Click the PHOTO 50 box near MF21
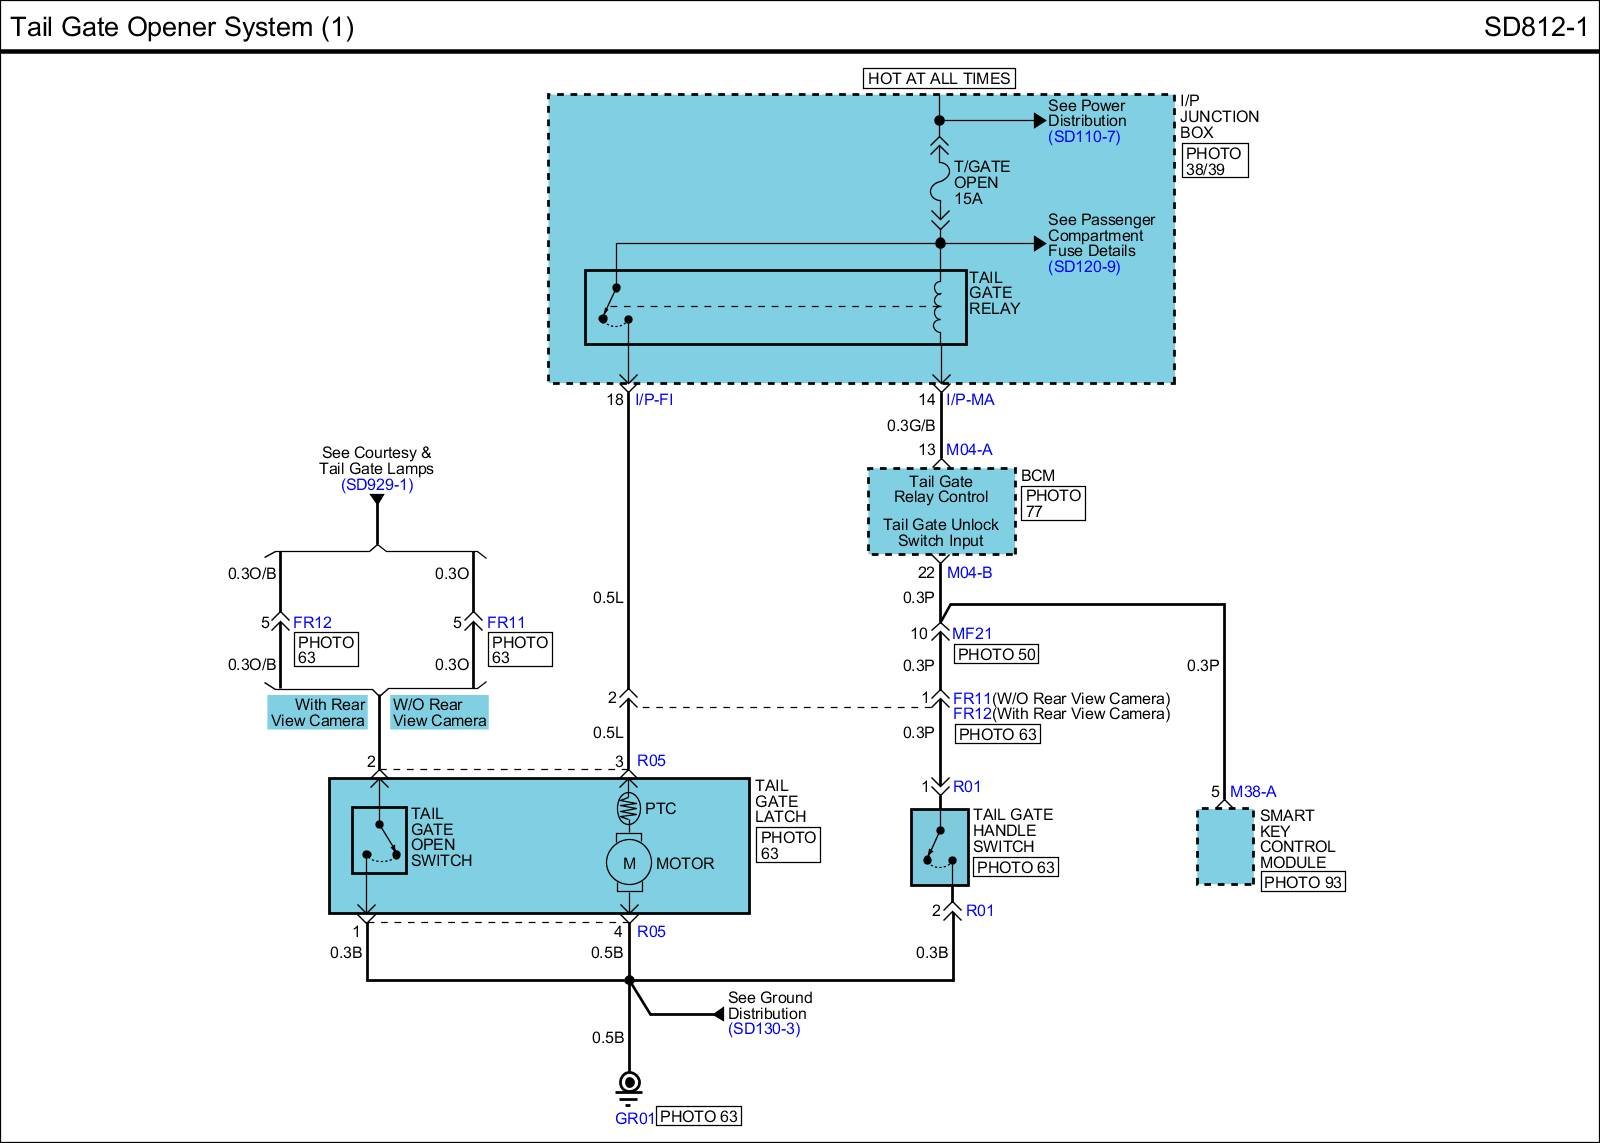Screen dimensions: 1600x1143 [996, 654]
